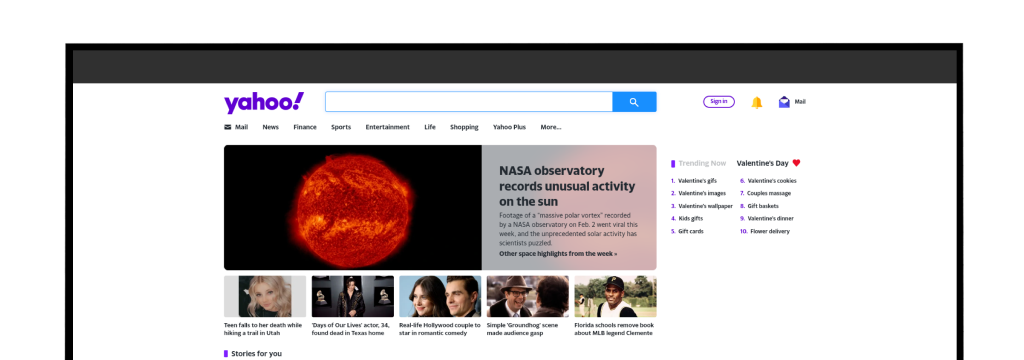The image size is (1024, 360).
Task: Click the lead story summary about polar vortex
Action: [x=568, y=229]
